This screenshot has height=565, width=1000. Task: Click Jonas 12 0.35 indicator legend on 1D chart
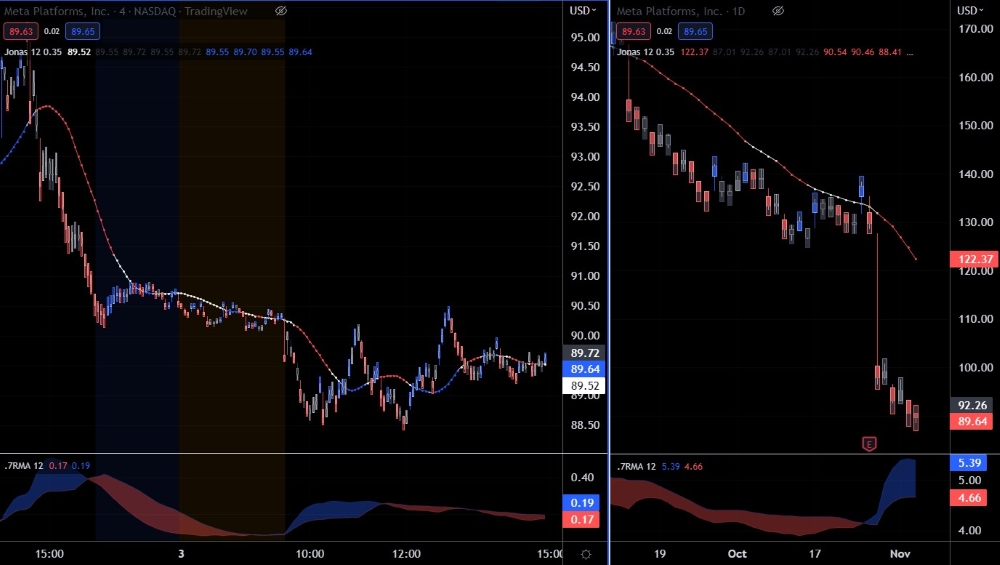[x=645, y=52]
